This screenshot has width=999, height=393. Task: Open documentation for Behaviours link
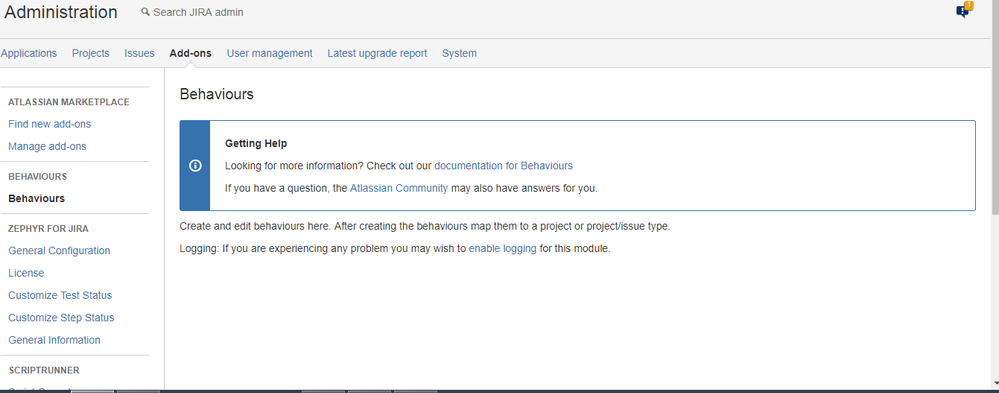(x=503, y=166)
